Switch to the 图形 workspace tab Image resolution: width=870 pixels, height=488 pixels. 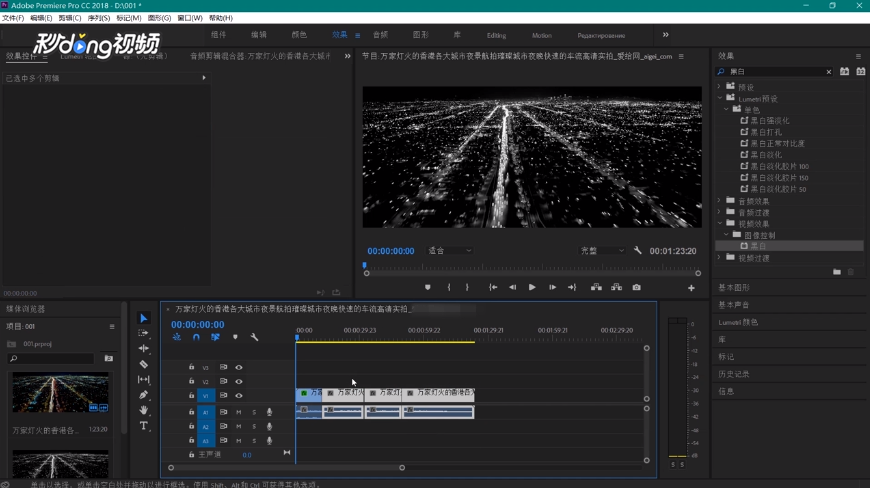point(421,34)
